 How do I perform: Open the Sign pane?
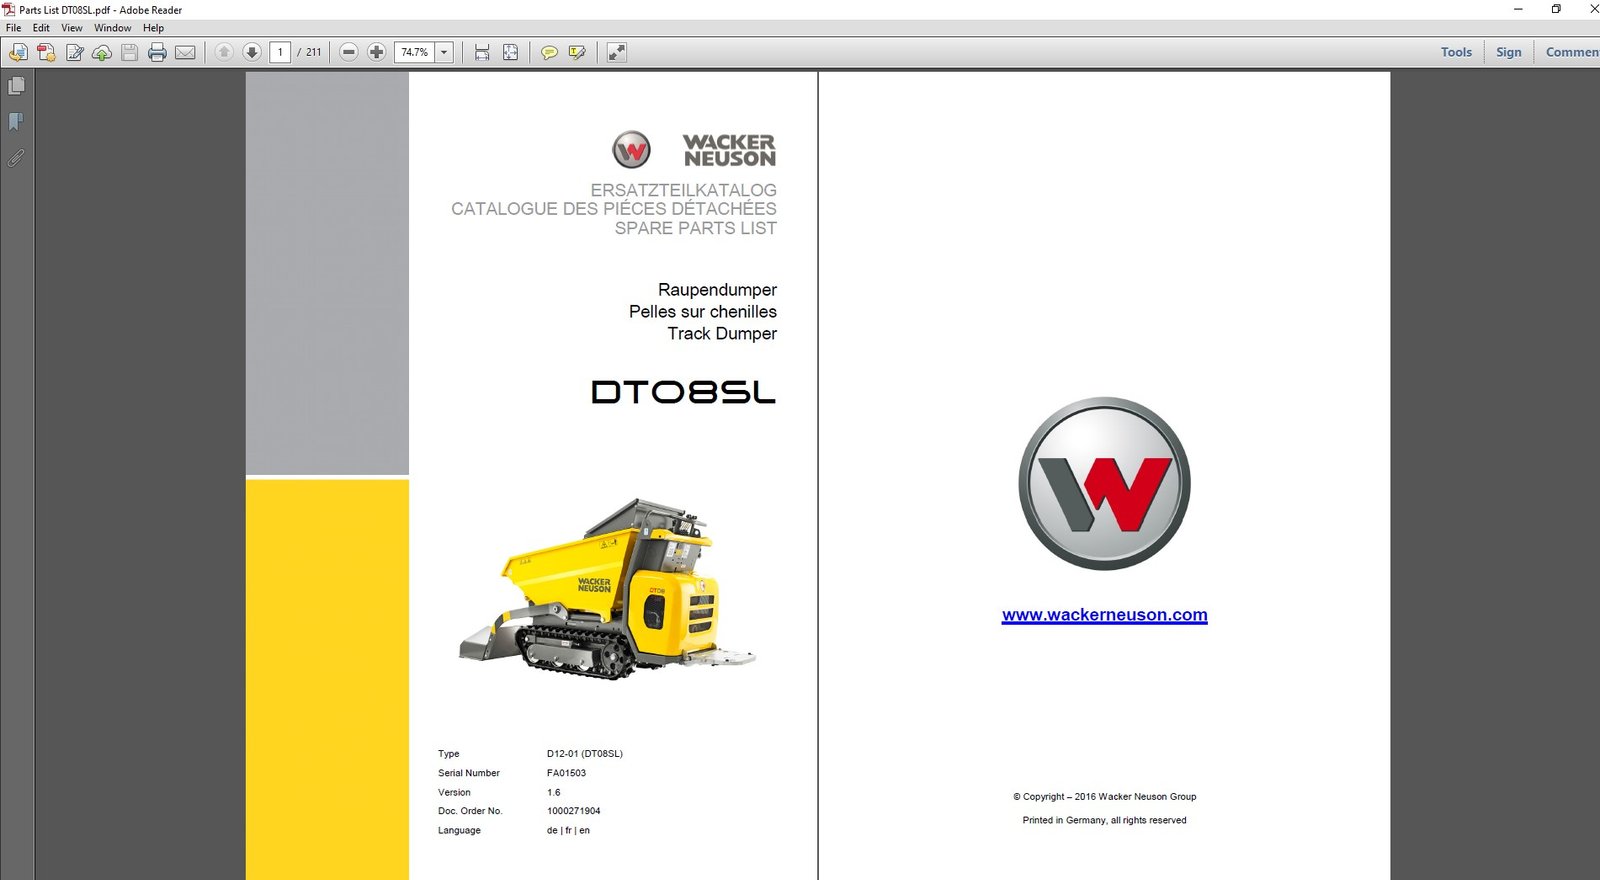point(1508,52)
